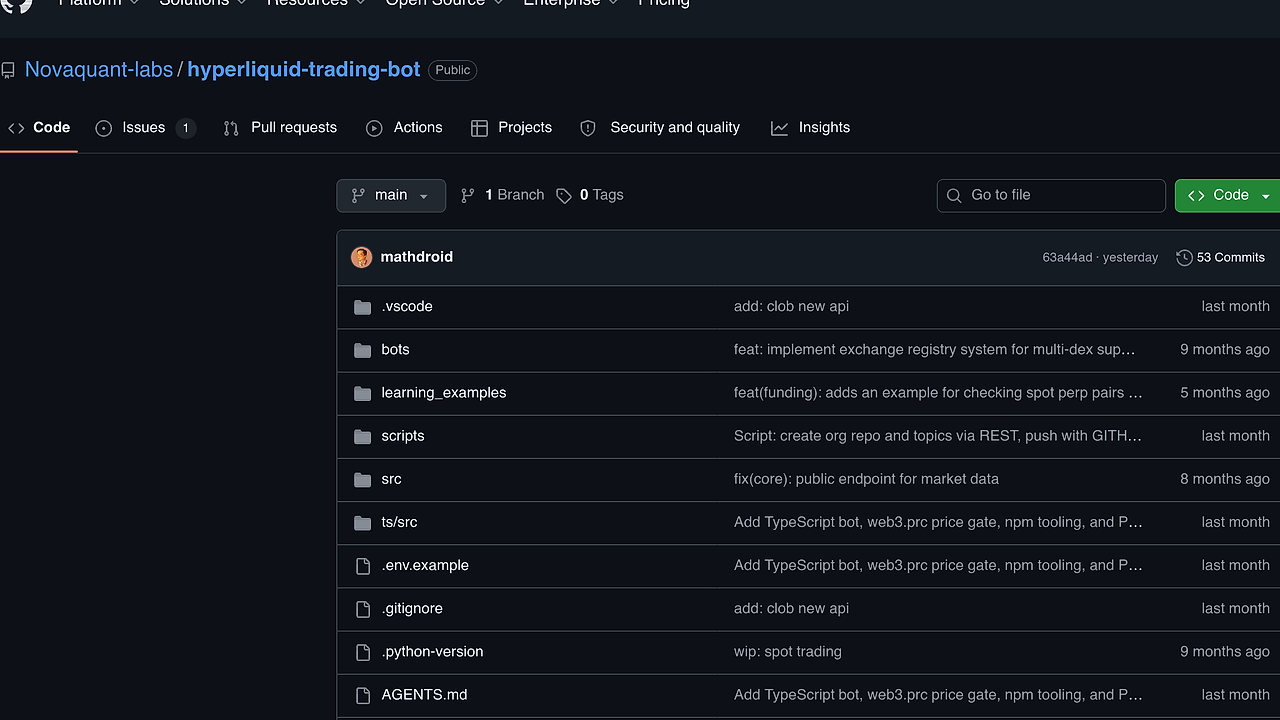Open the Security and quality tab
This screenshot has width=1280, height=720.
pyautogui.click(x=660, y=128)
